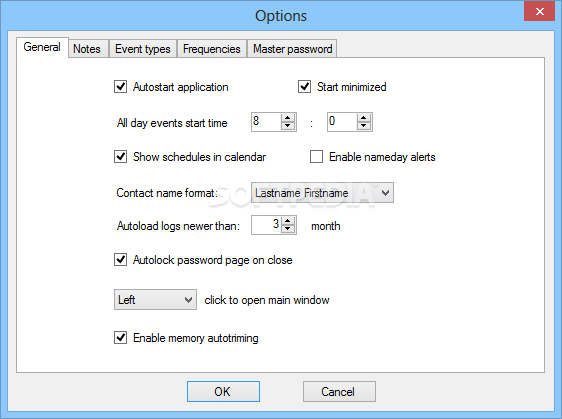Image resolution: width=562 pixels, height=419 pixels.
Task: Increase autoload logs month count
Action: [x=287, y=222]
